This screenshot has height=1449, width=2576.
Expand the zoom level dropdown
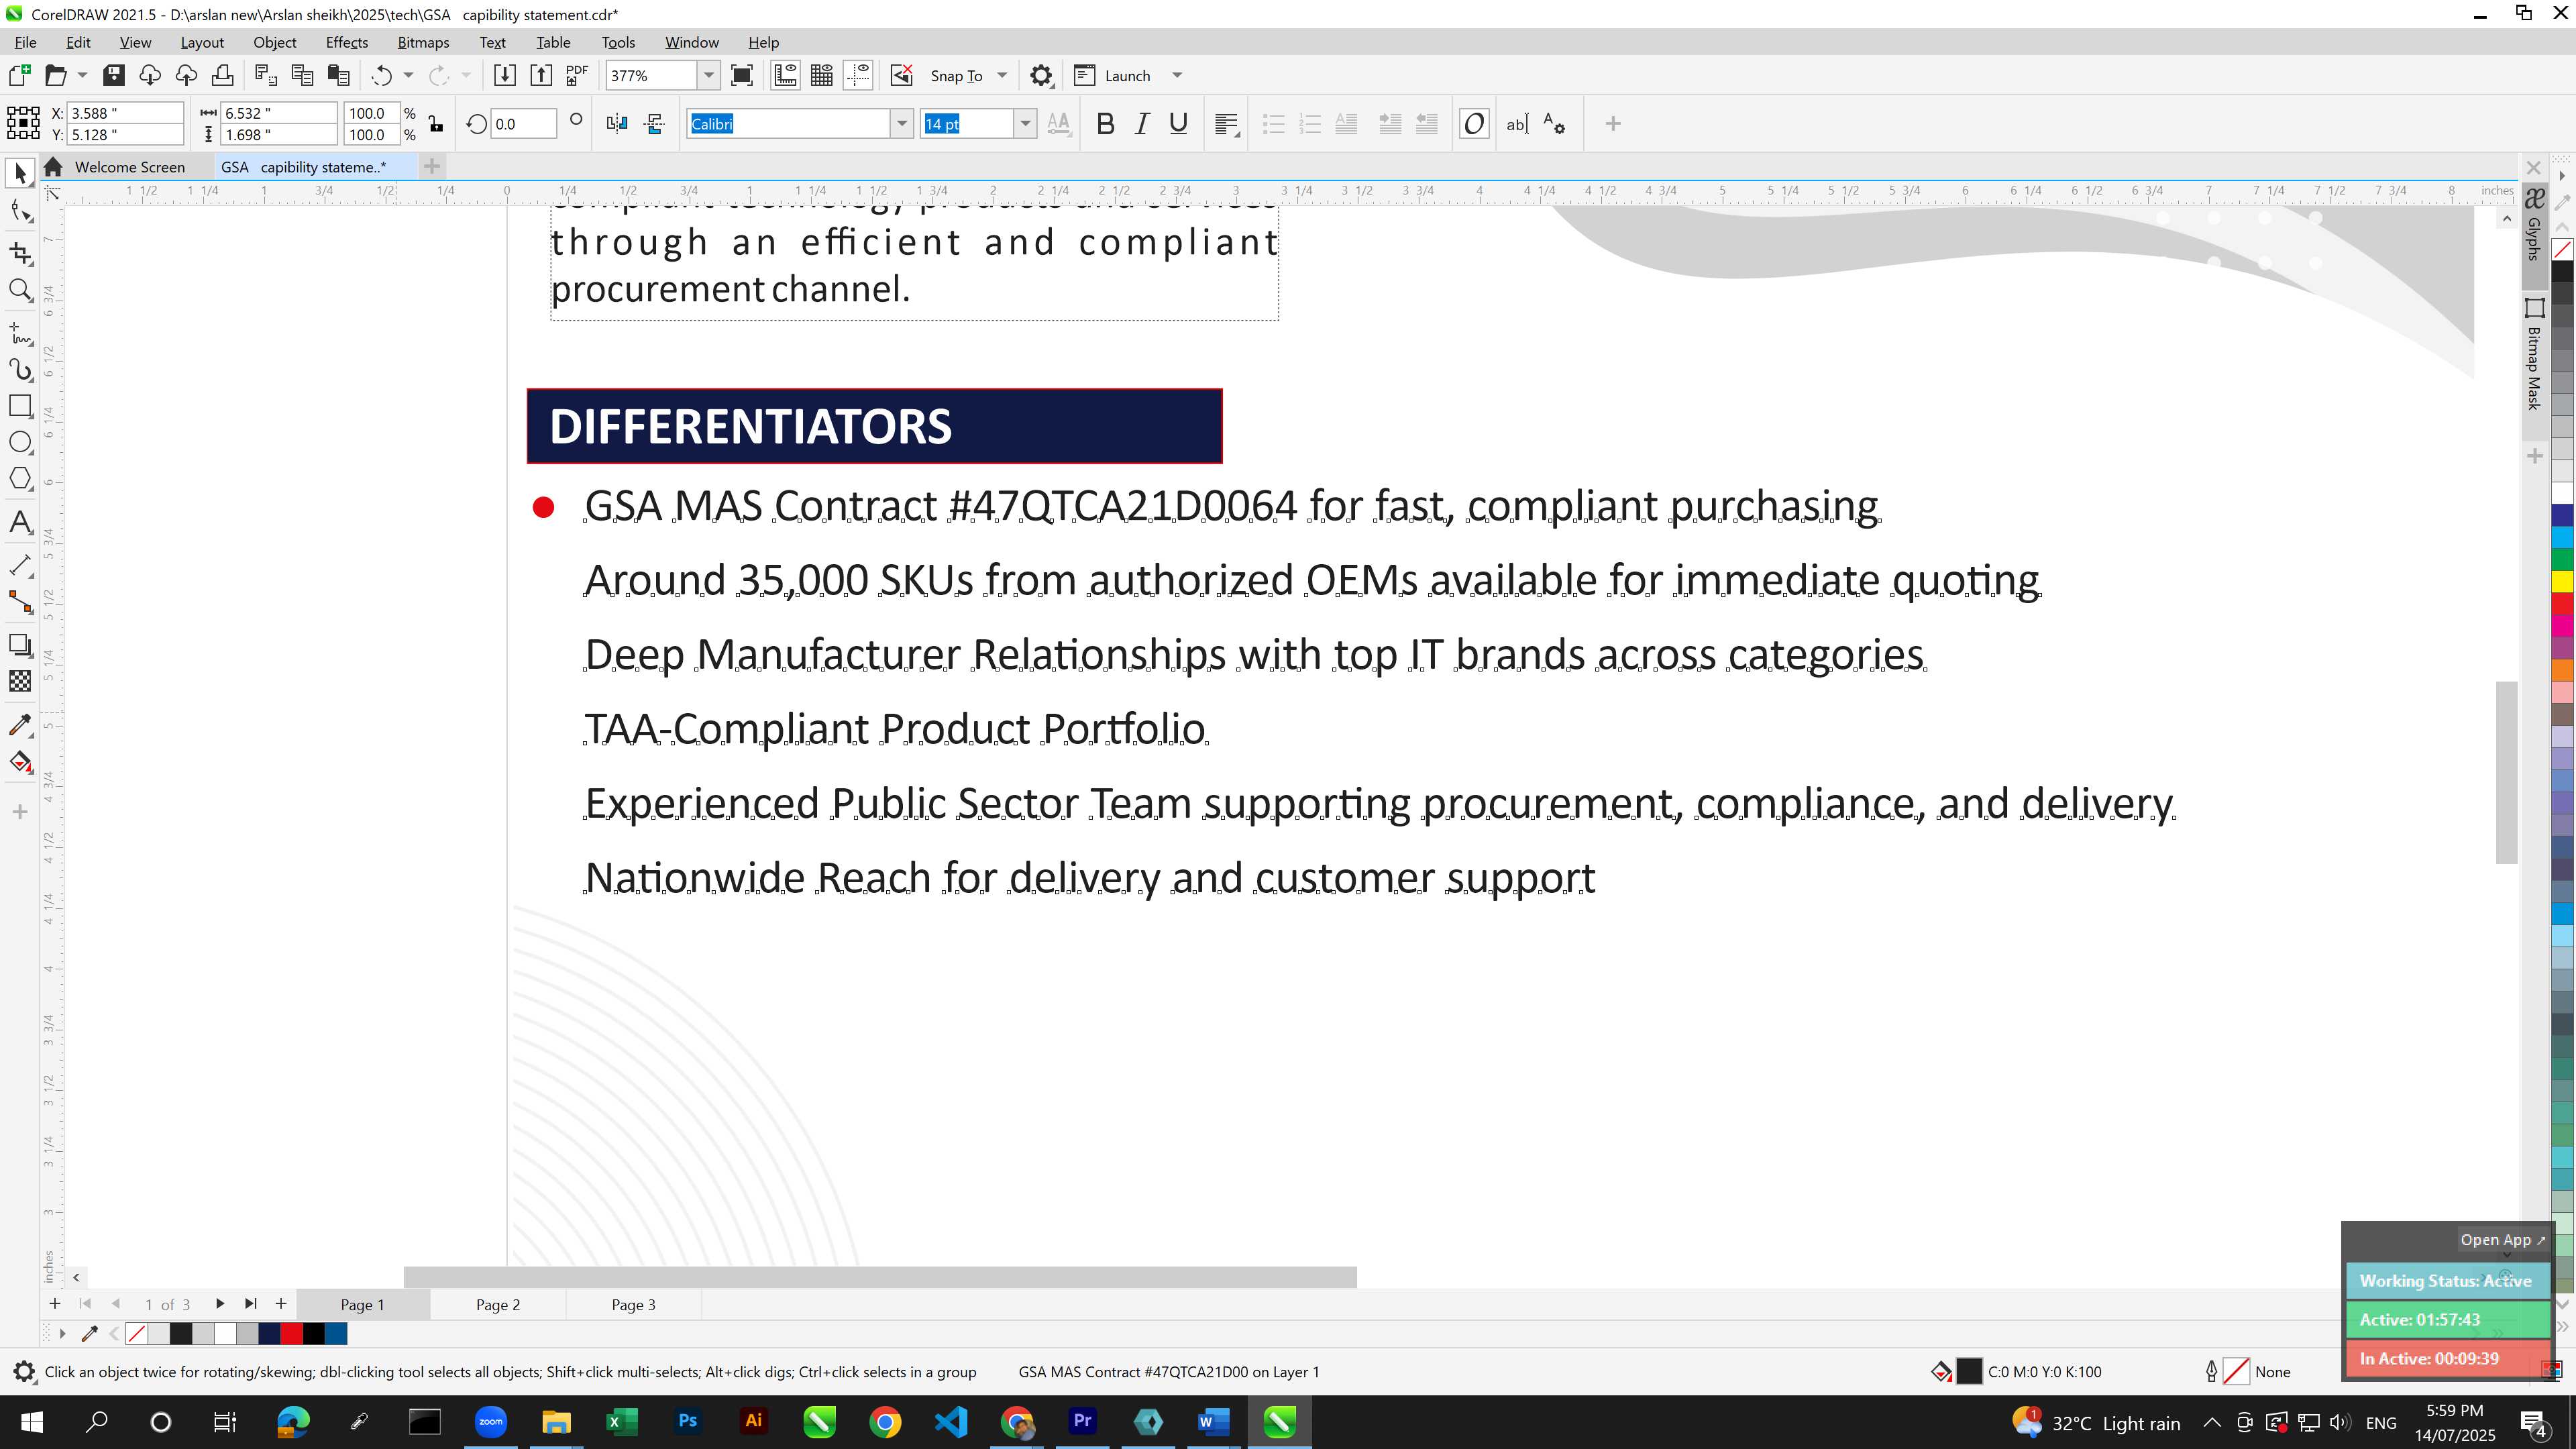coord(709,75)
